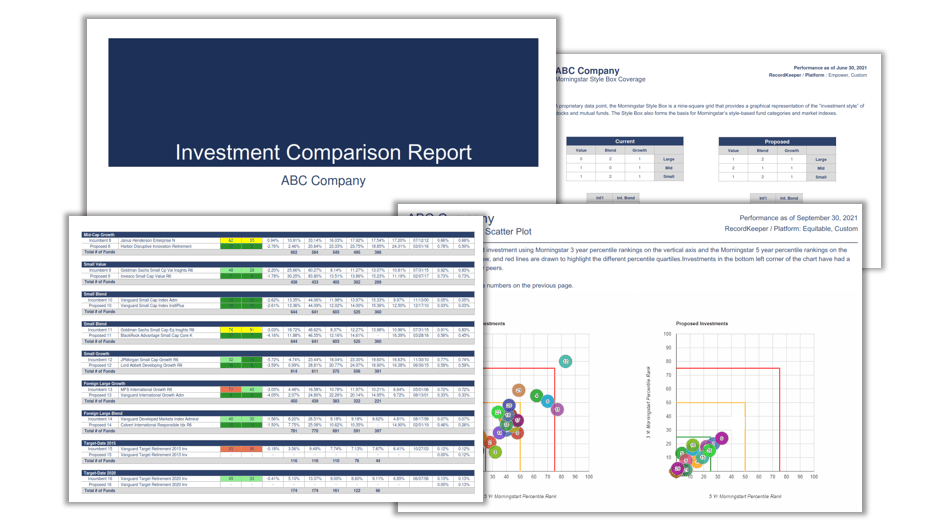Viewport: 927px width, 526px height.
Task: Select the teal top-right scatter point in Incumbent chart
Action: (566, 361)
